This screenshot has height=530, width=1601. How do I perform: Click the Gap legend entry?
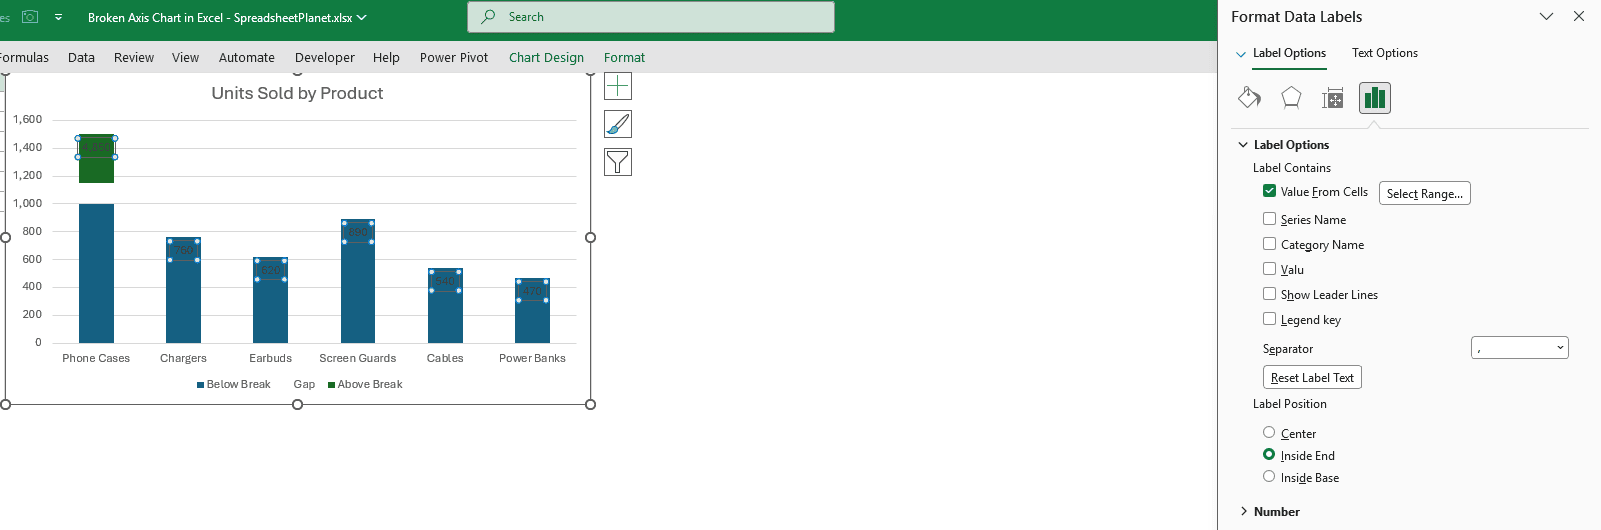[304, 384]
